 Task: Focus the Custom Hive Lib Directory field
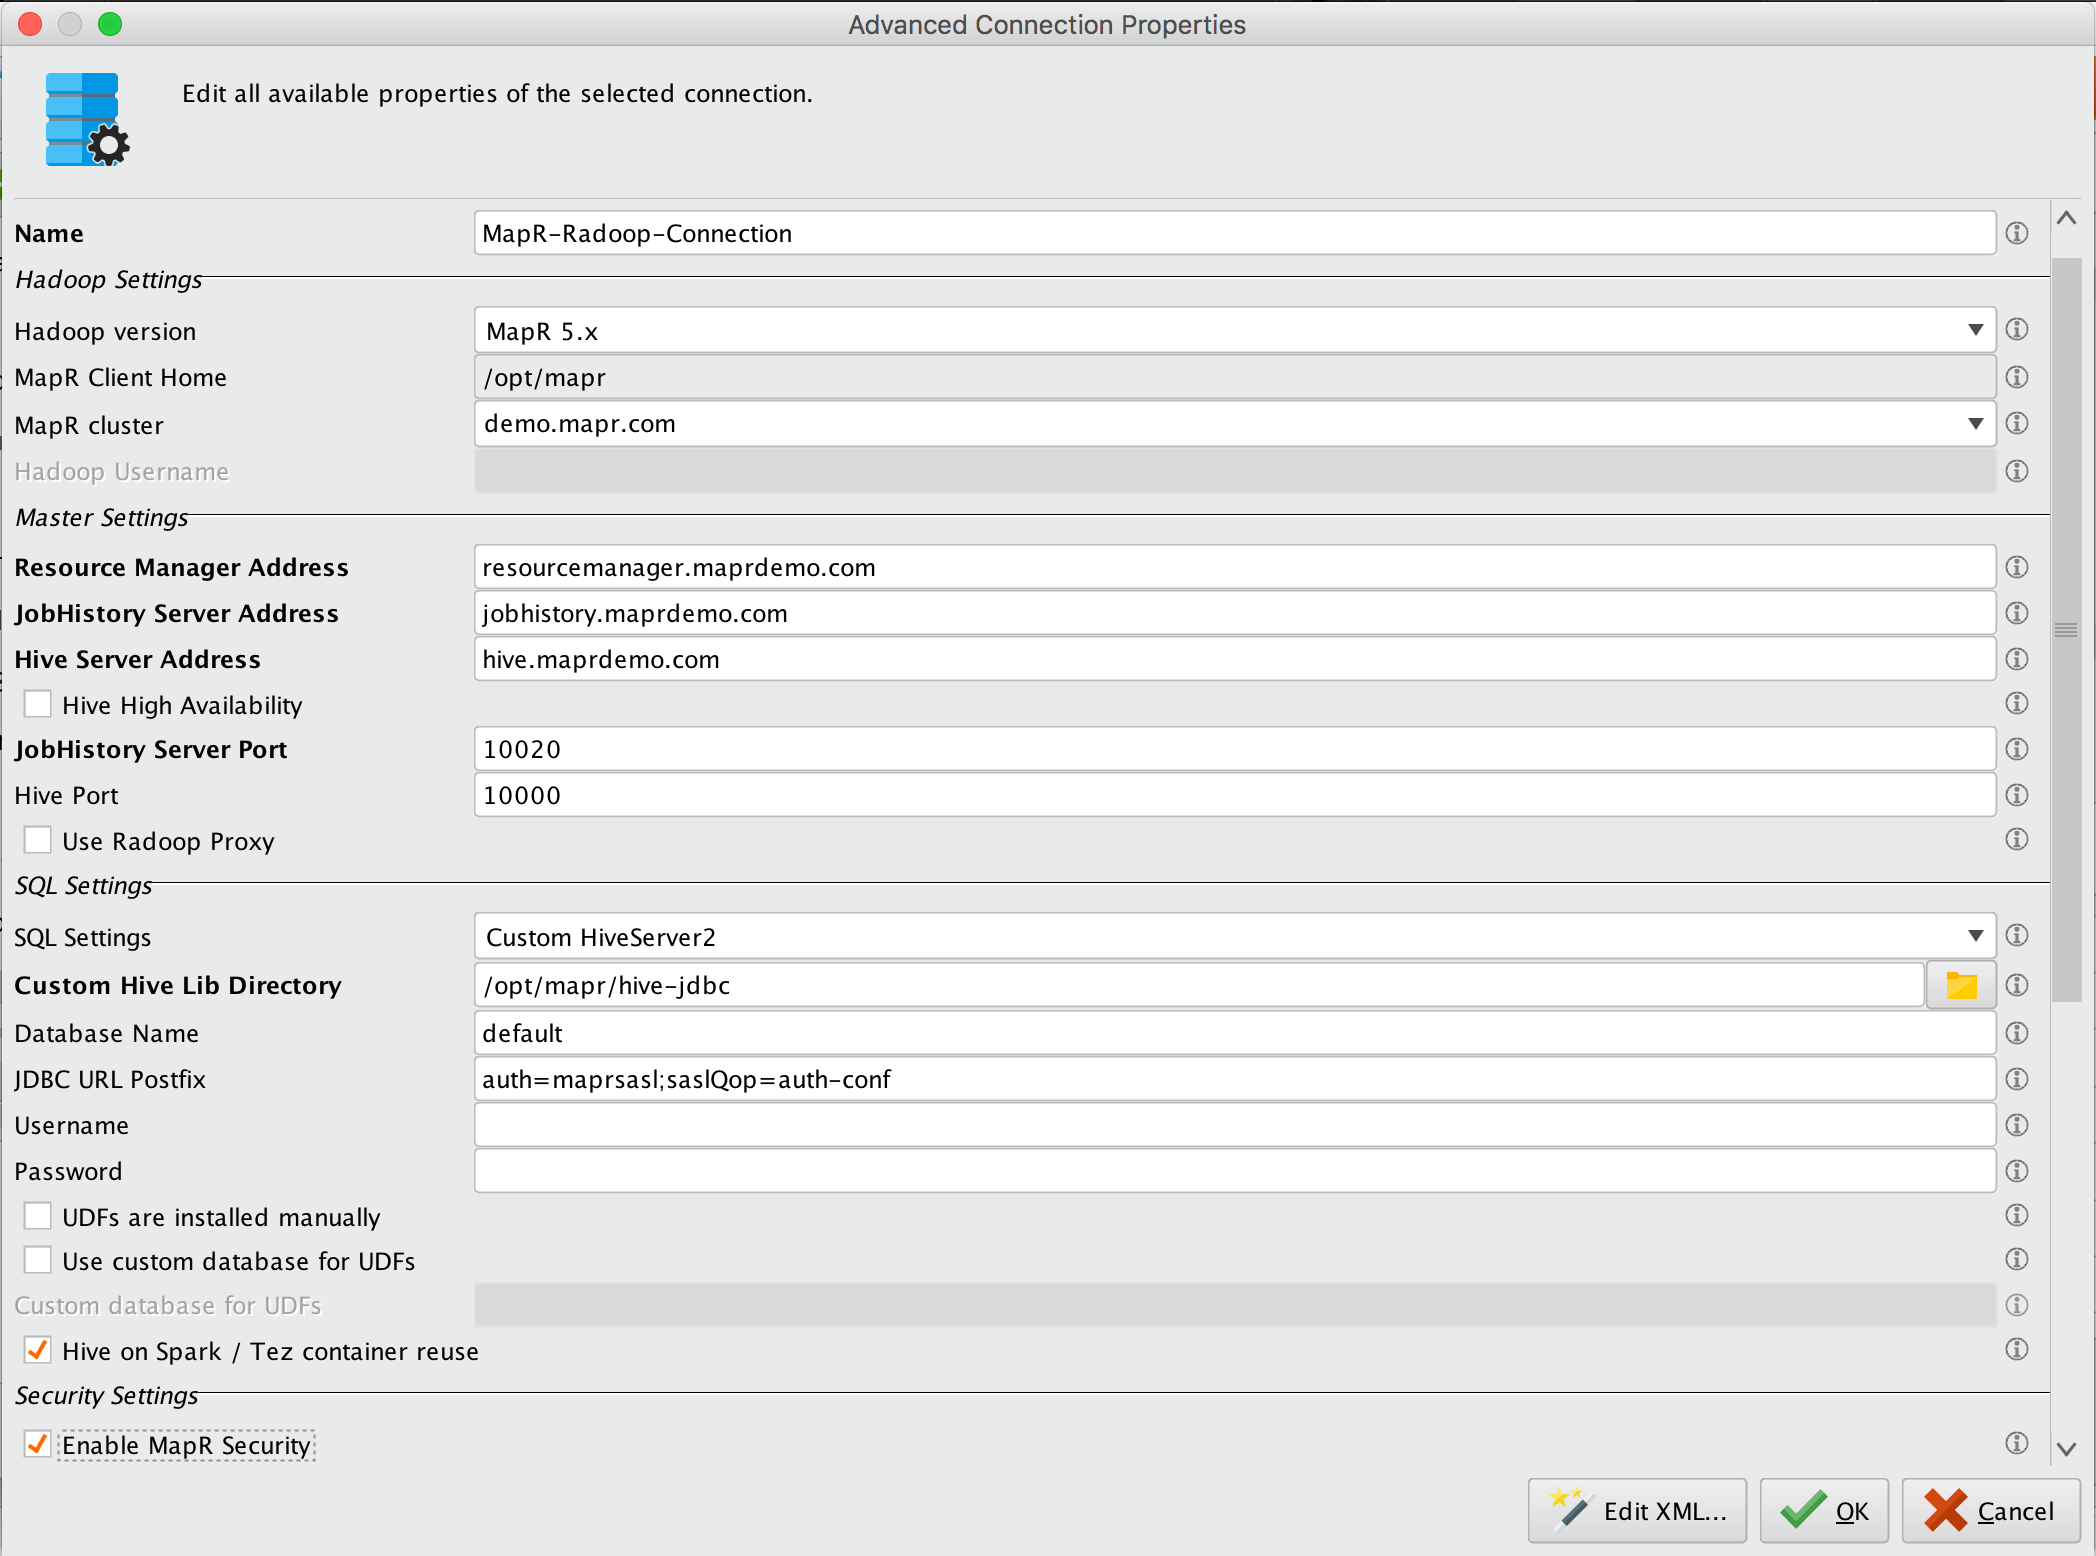(x=1199, y=985)
